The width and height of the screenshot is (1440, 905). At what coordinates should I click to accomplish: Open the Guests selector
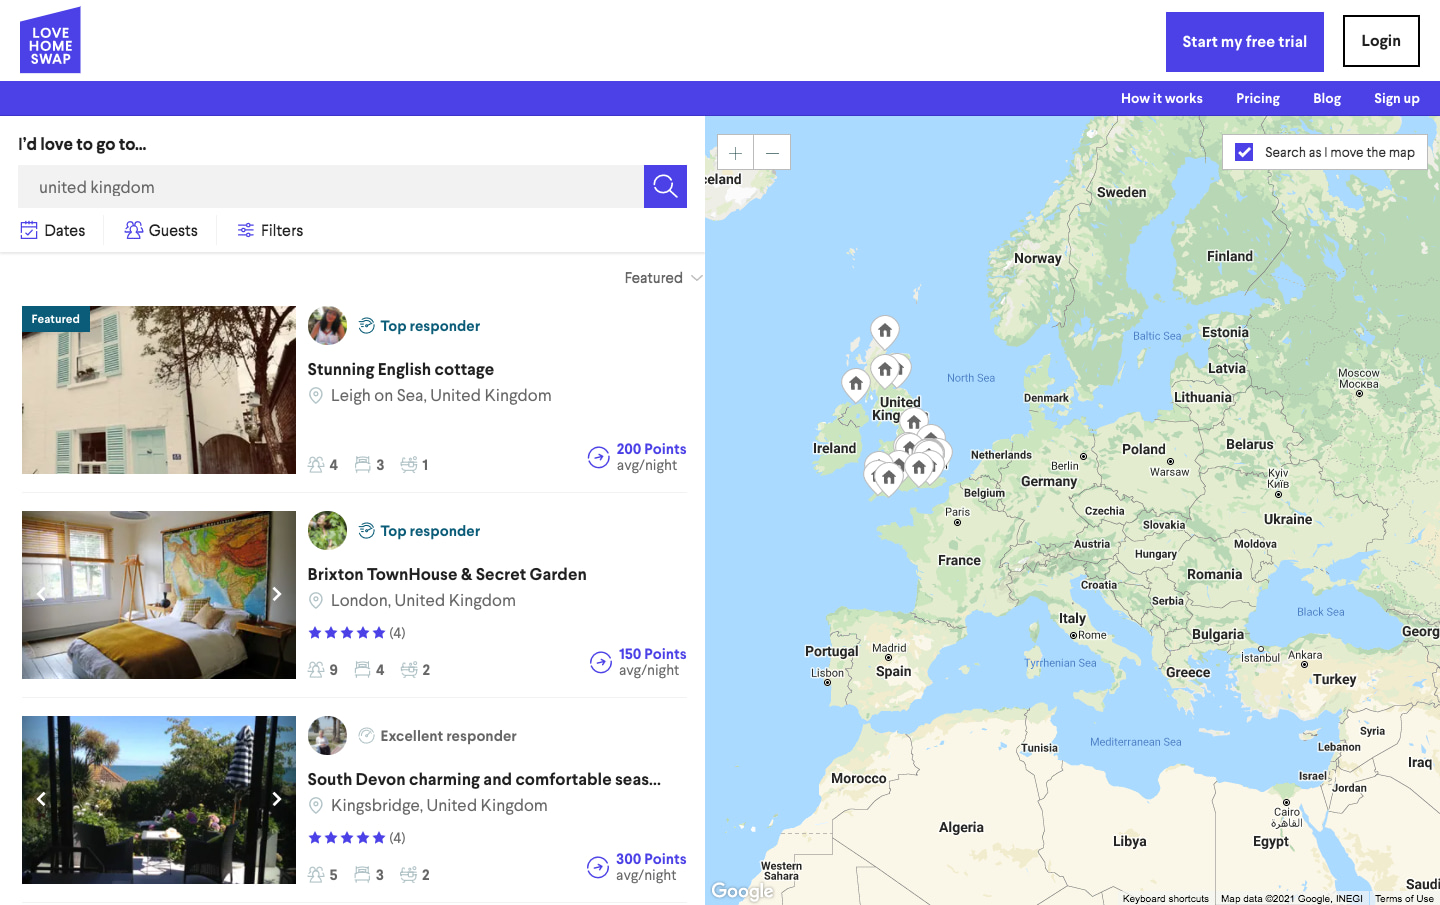click(161, 230)
